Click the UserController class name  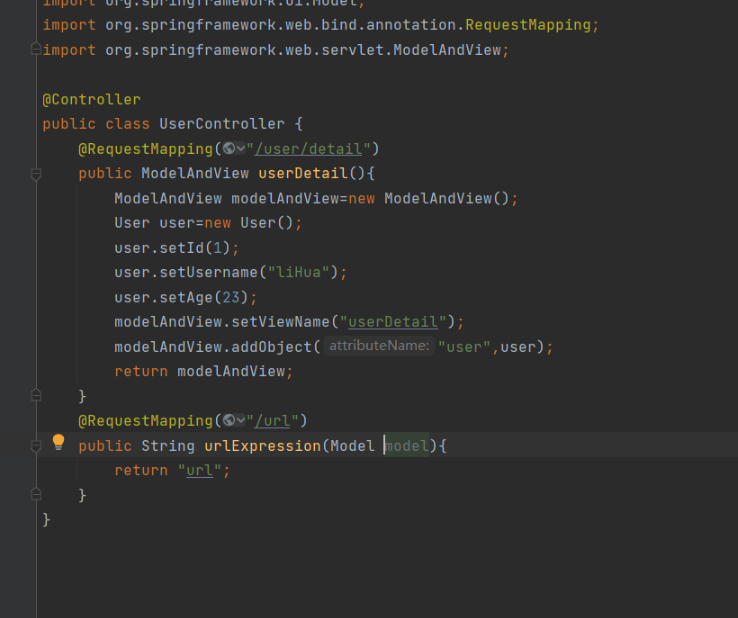[x=222, y=124]
